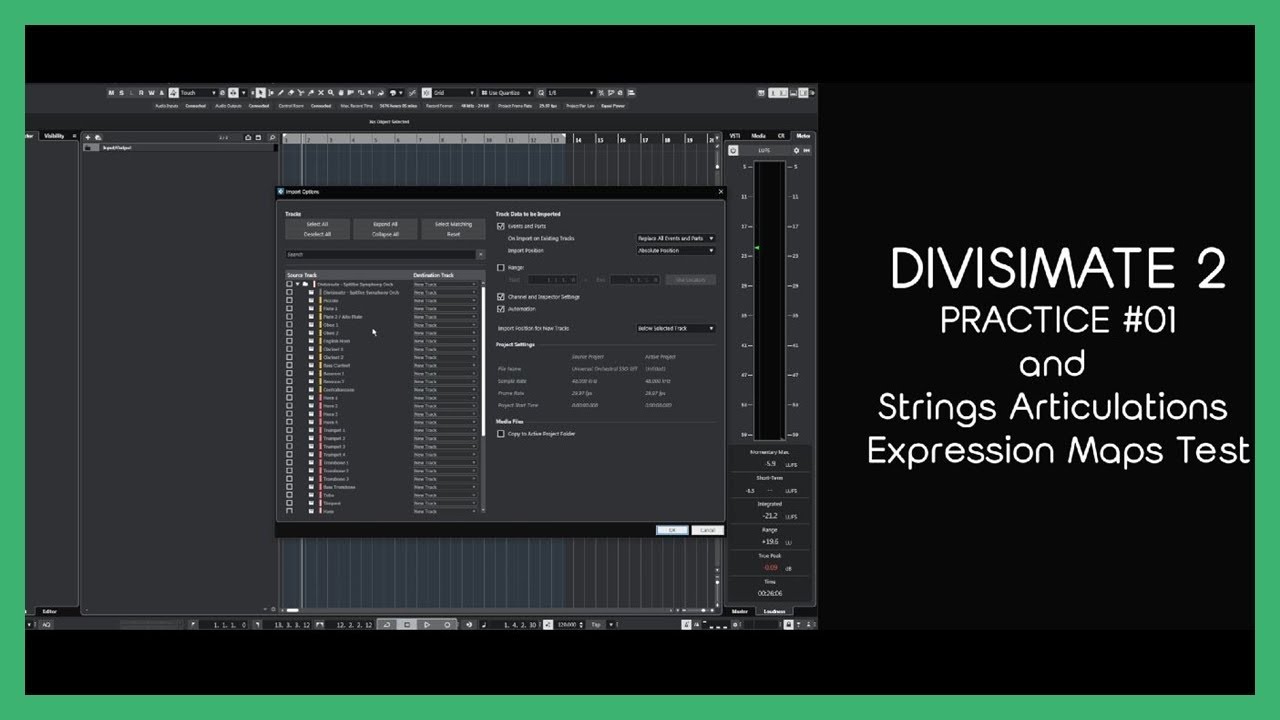Check the Flute 1 source track box

290,308
